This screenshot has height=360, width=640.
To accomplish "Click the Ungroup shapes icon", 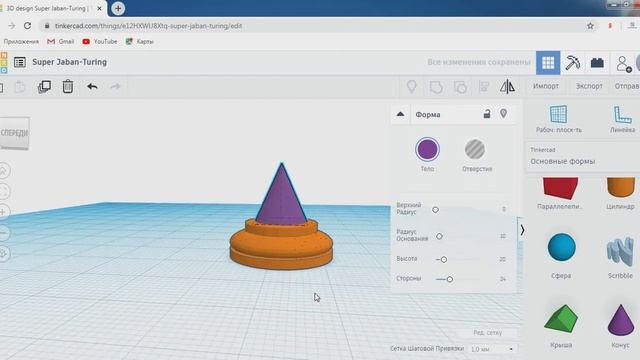I will 460,87.
